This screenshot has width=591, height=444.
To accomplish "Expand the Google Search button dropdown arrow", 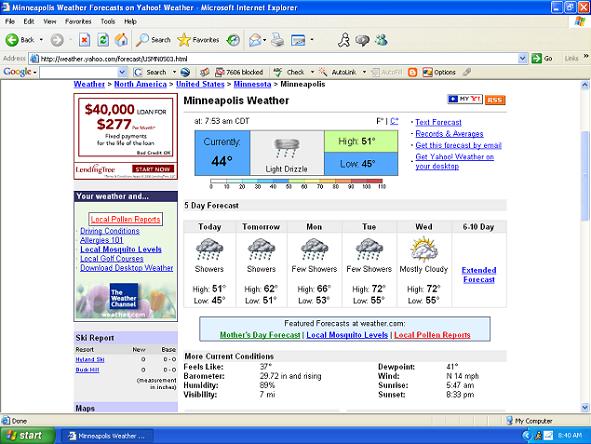I will coord(174,72).
